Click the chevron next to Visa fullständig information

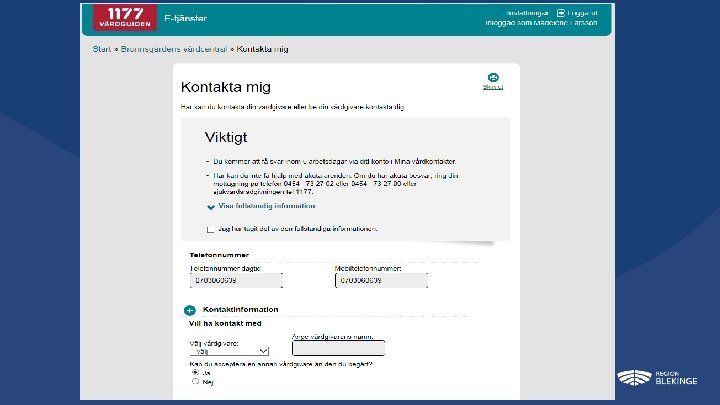point(211,207)
